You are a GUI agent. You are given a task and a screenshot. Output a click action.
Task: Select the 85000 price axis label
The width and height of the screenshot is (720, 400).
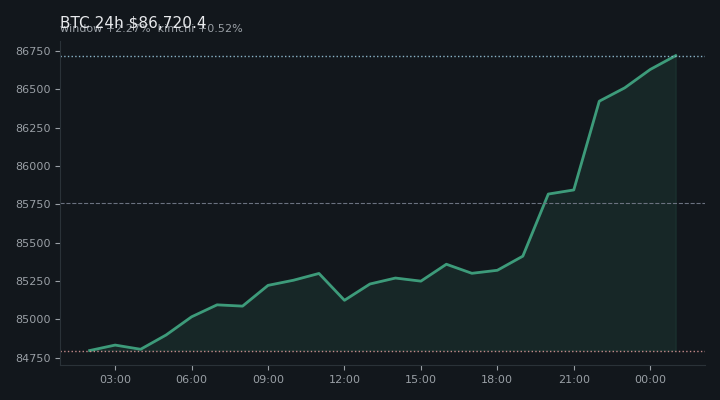click(33, 319)
